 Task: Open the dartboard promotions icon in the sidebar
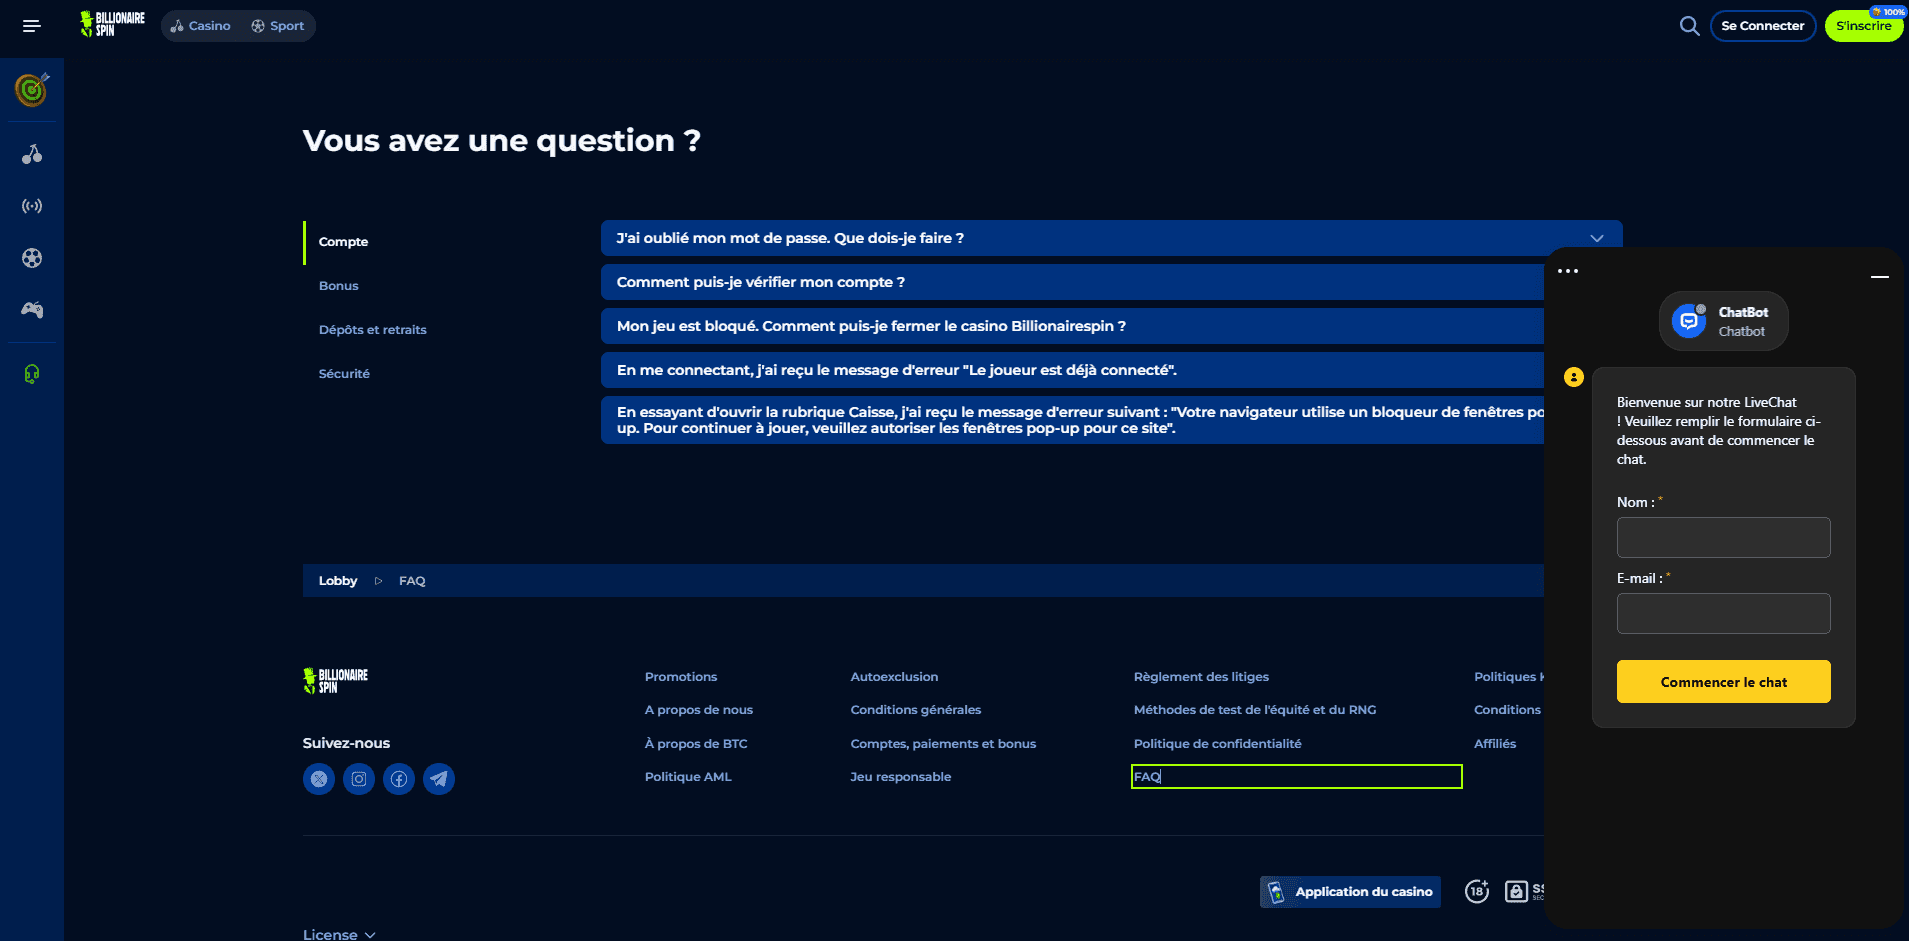click(32, 90)
